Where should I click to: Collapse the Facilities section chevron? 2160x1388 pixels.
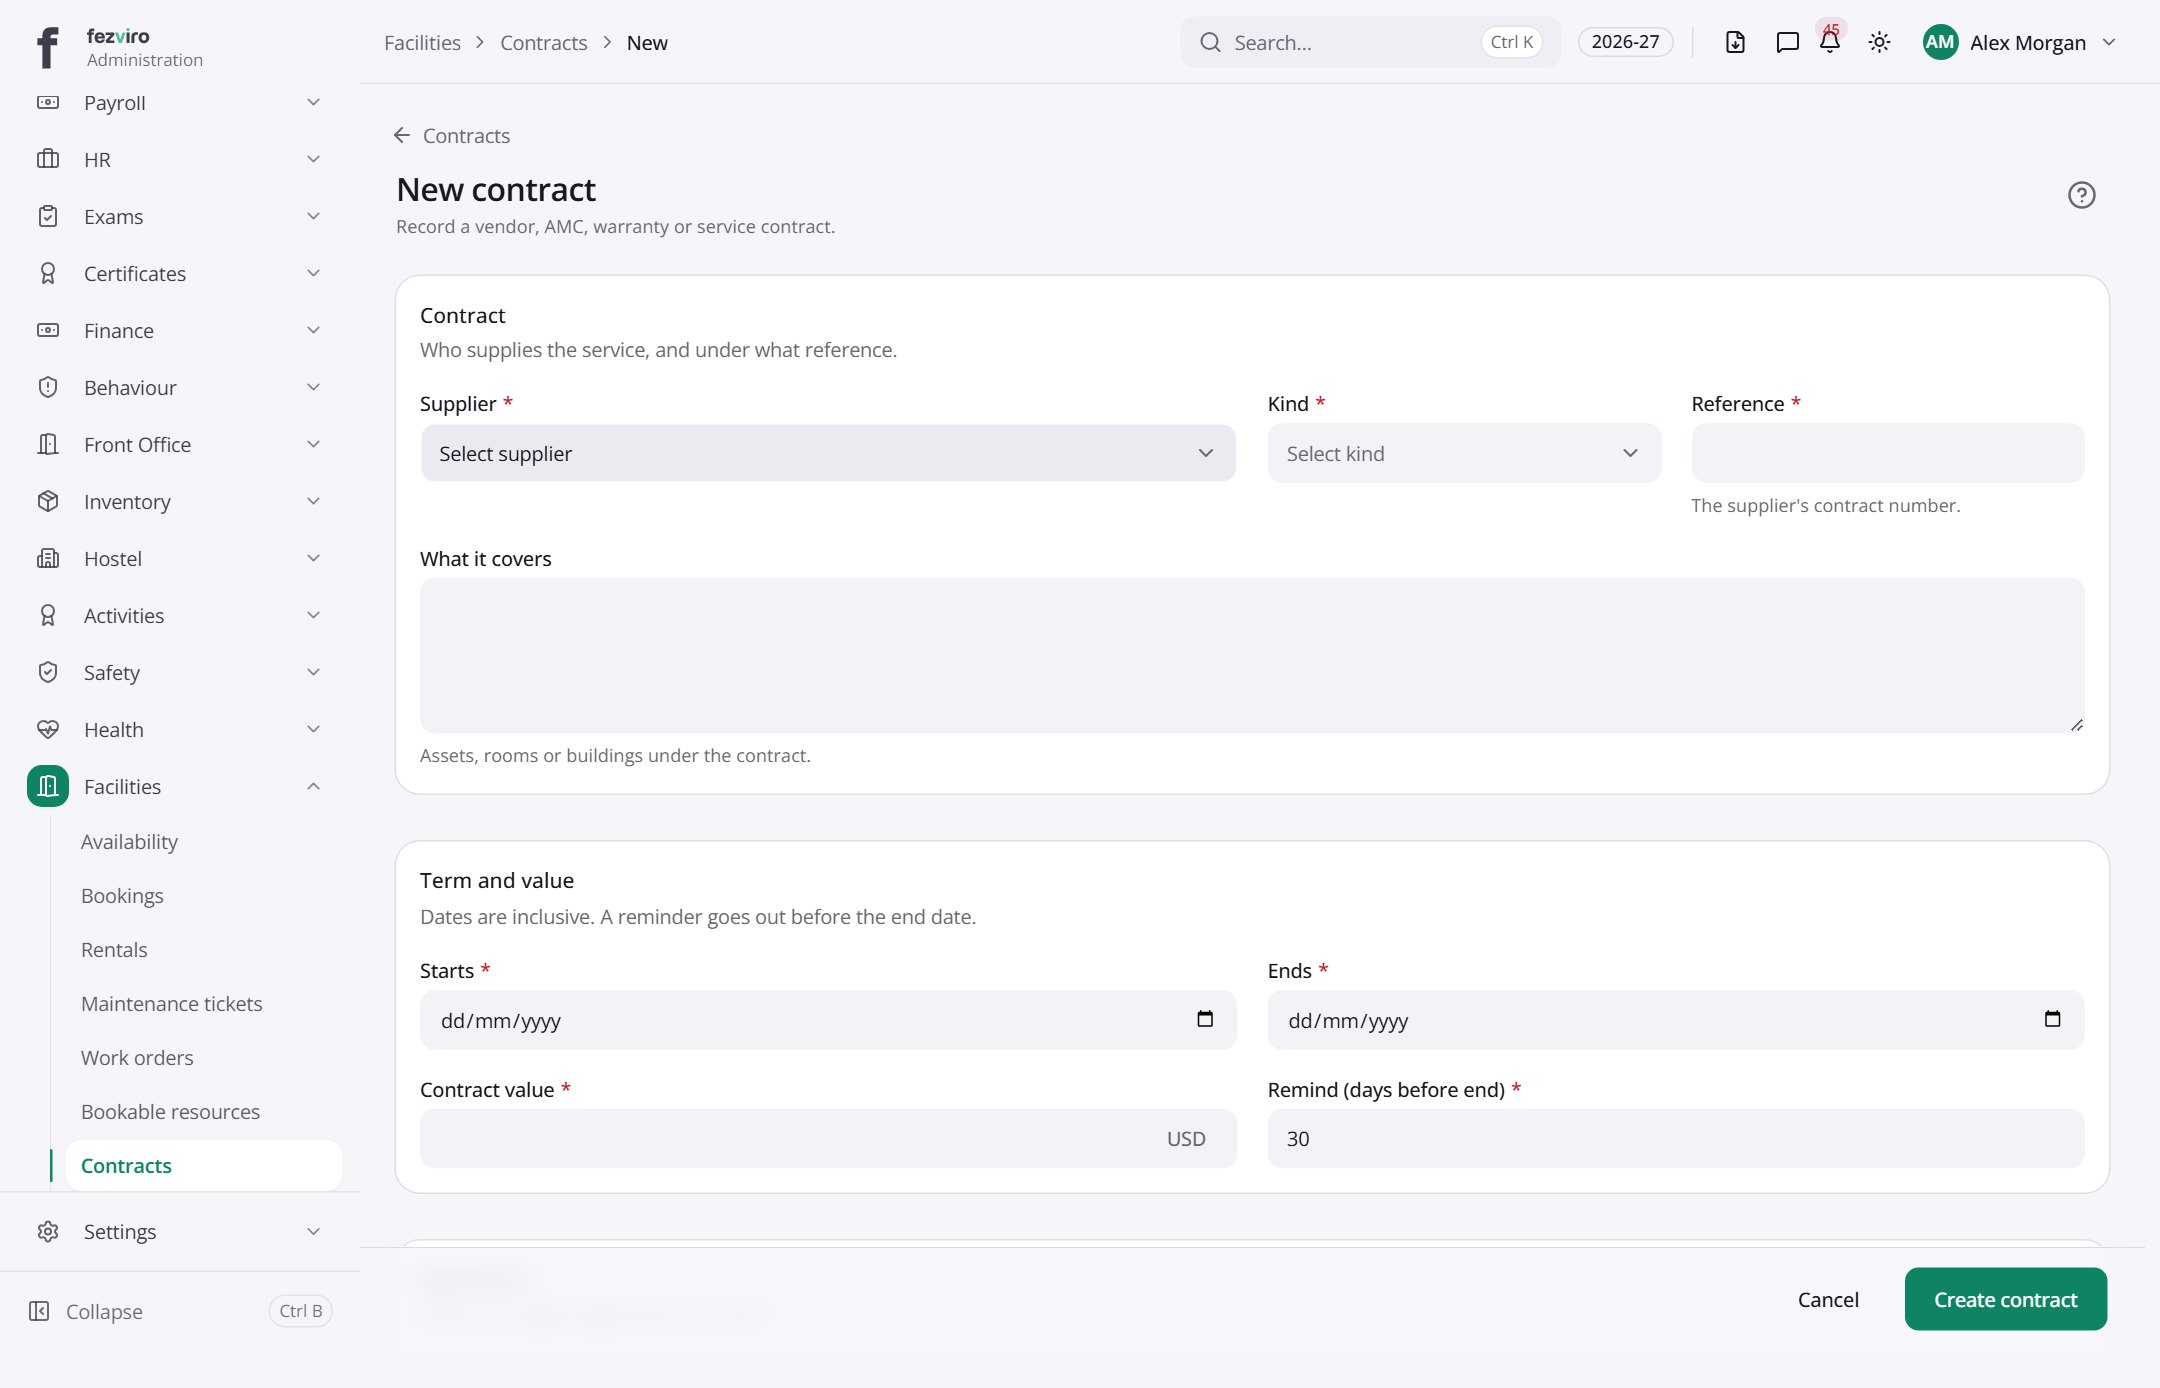pyautogui.click(x=313, y=786)
